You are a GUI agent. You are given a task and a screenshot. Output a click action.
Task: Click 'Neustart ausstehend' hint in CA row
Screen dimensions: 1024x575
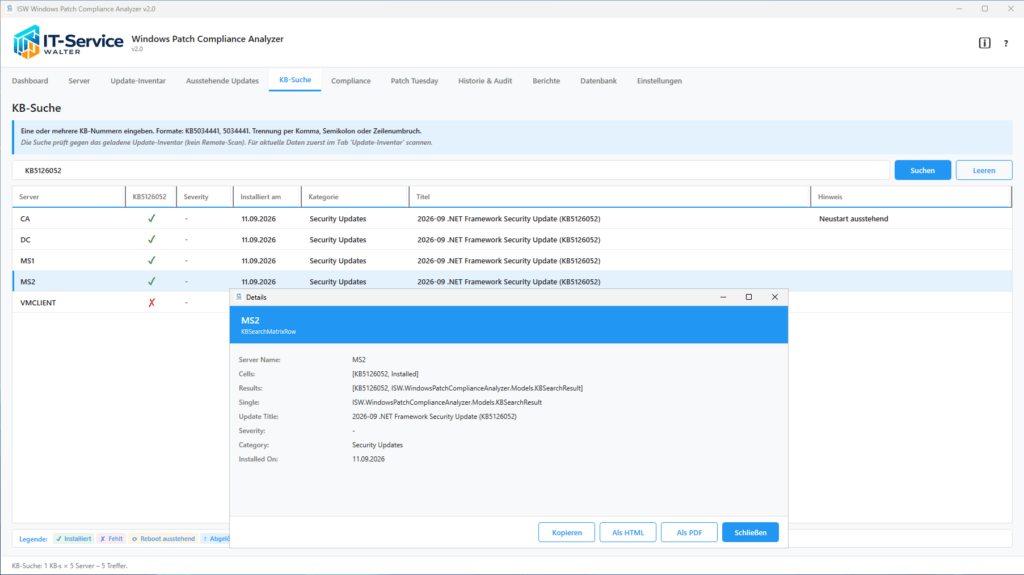pyautogui.click(x=854, y=218)
